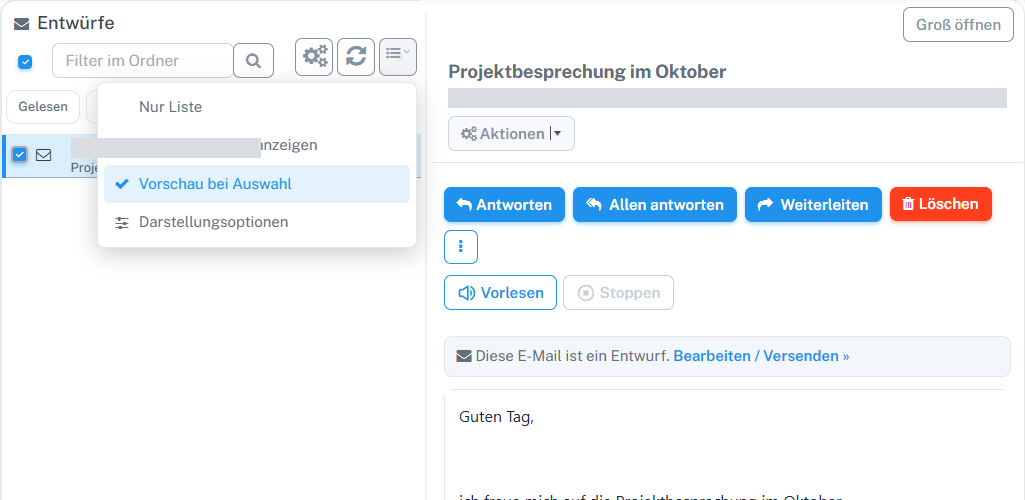This screenshot has width=1025, height=500.
Task: Forward the mail with Weiterleiten
Action: [813, 205]
